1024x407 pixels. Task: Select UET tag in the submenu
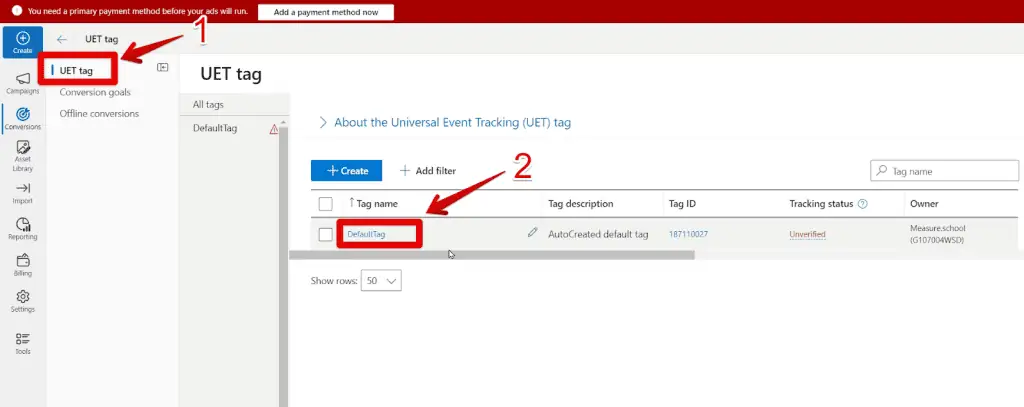[x=76, y=71]
